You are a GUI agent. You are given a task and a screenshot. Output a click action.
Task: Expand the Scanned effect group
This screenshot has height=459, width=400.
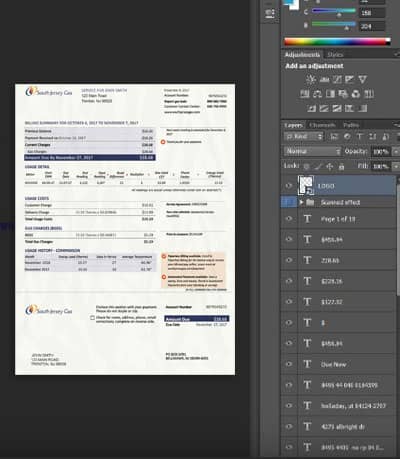(301, 202)
